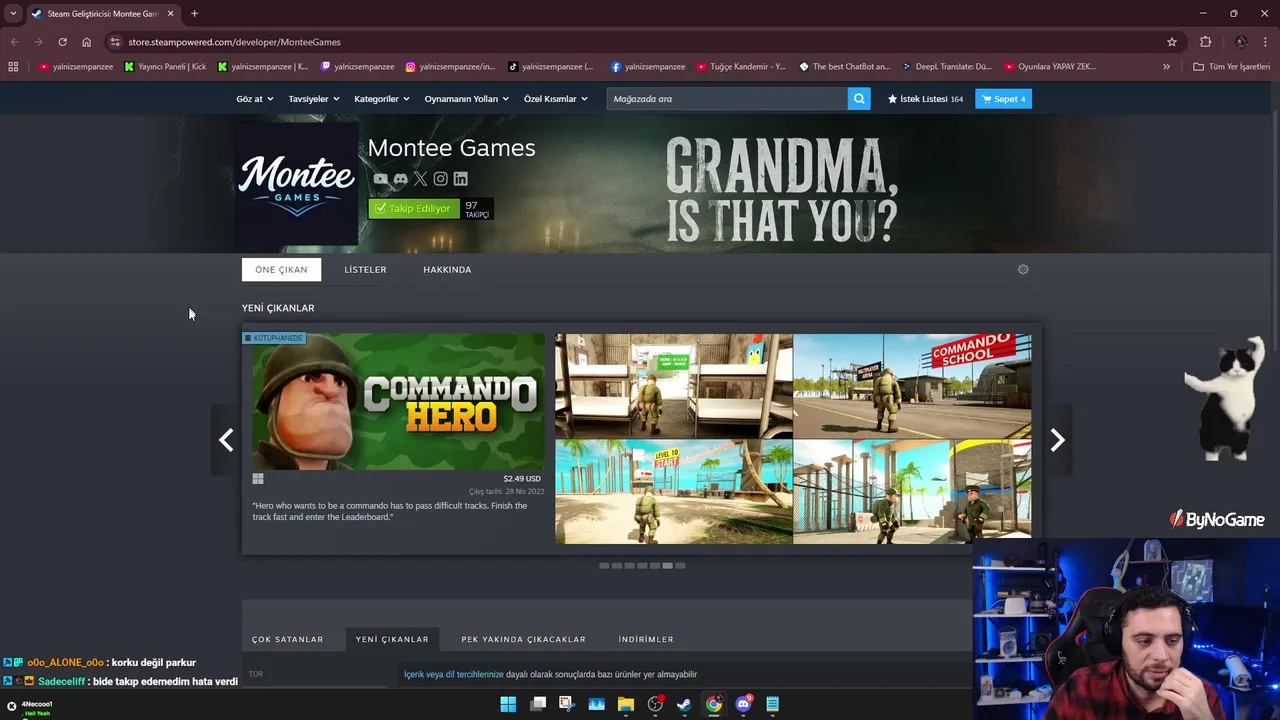Viewport: 1280px width, 720px height.
Task: Open the Montee Games logo avatar
Action: (297, 184)
